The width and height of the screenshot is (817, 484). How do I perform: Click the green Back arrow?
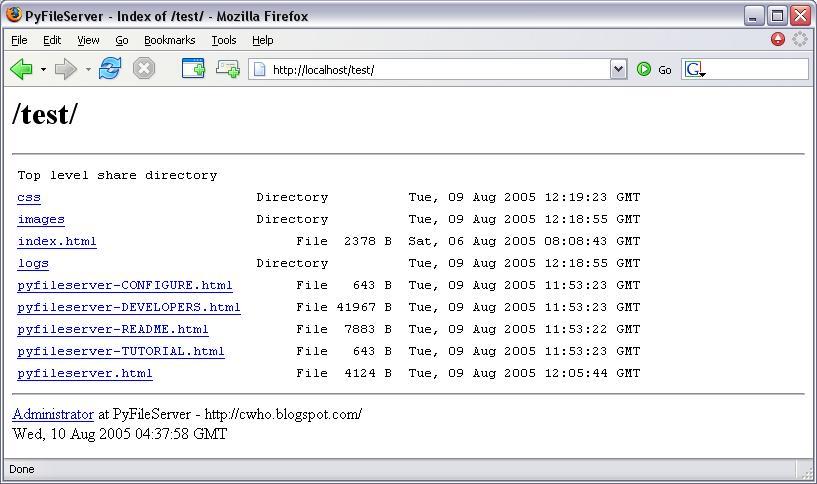click(x=21, y=69)
